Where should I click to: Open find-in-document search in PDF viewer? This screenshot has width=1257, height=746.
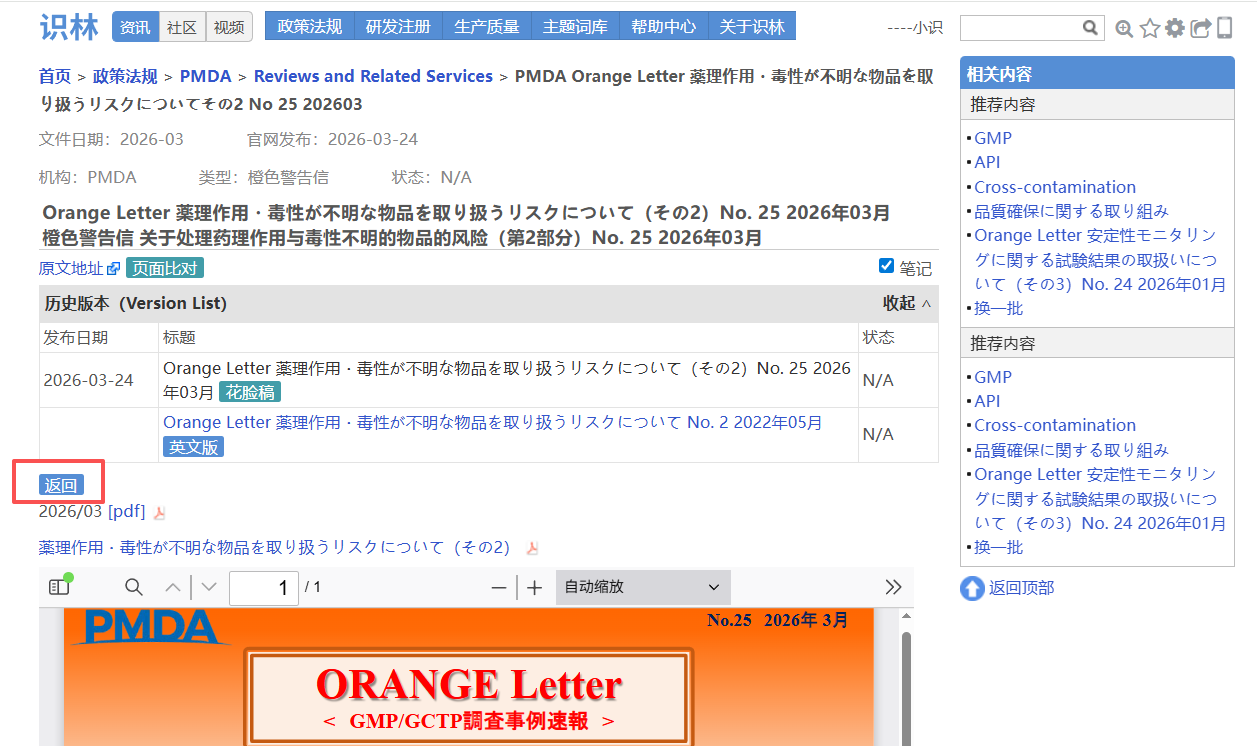(133, 587)
